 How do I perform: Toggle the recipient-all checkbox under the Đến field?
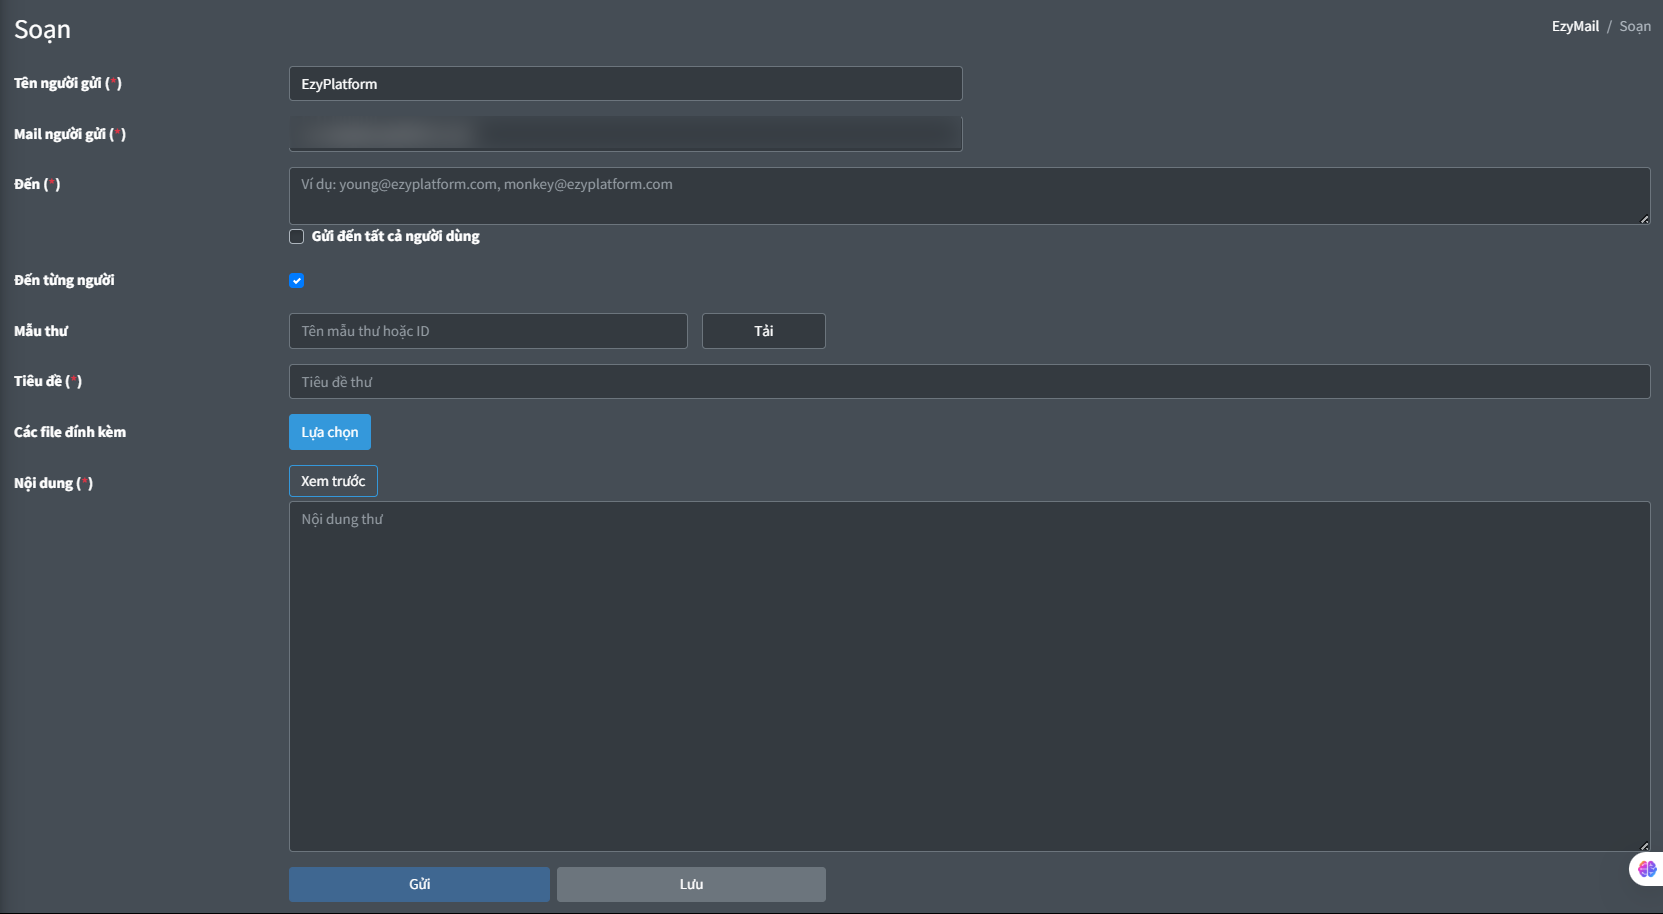[x=296, y=236]
